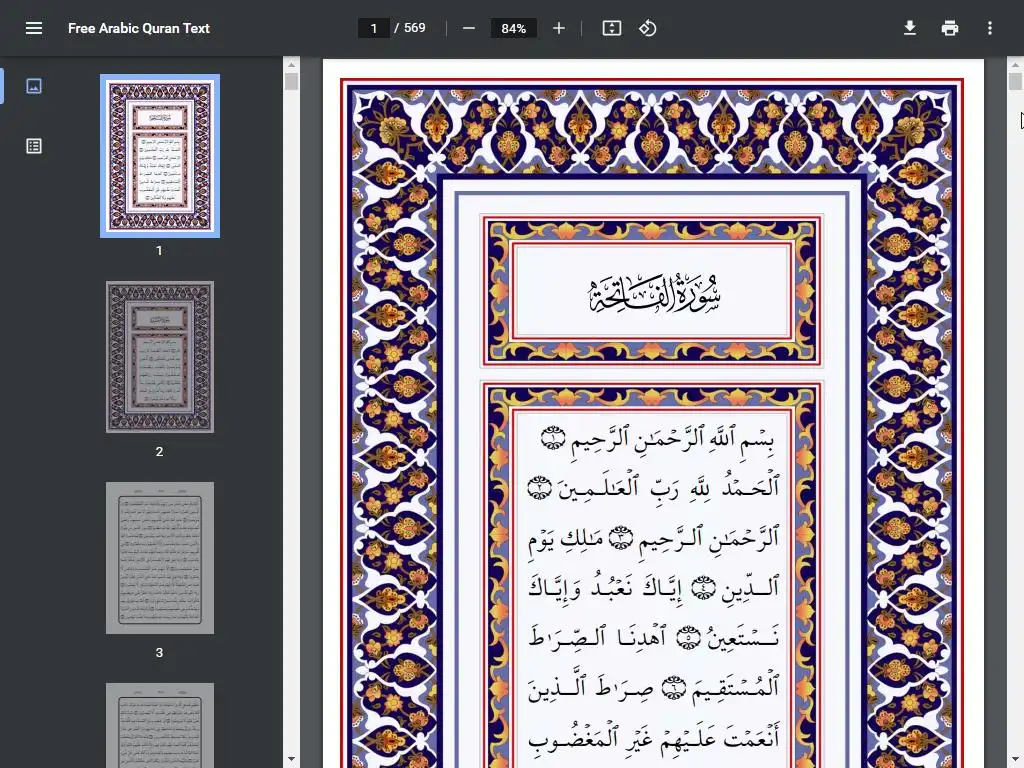Click the document scrollbar up arrow

(x=1016, y=65)
